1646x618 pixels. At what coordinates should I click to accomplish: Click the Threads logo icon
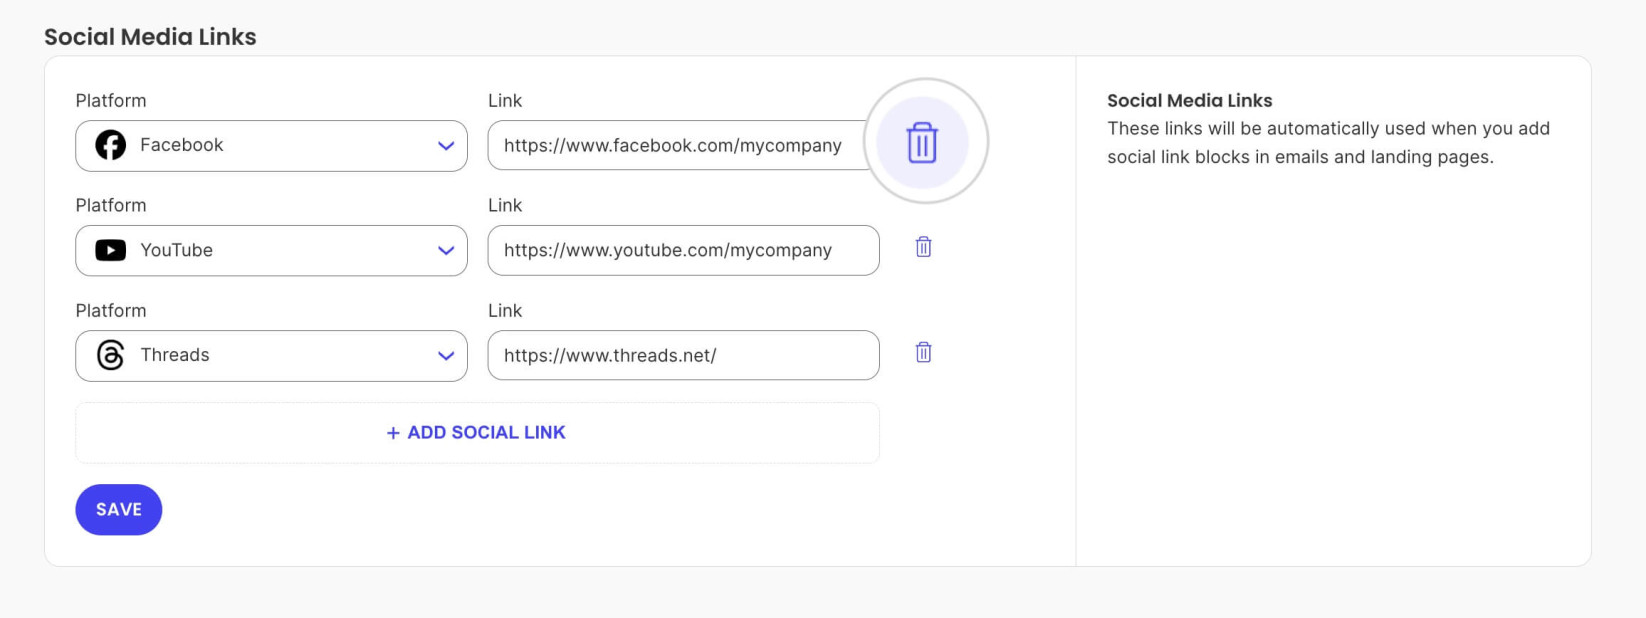click(x=110, y=355)
